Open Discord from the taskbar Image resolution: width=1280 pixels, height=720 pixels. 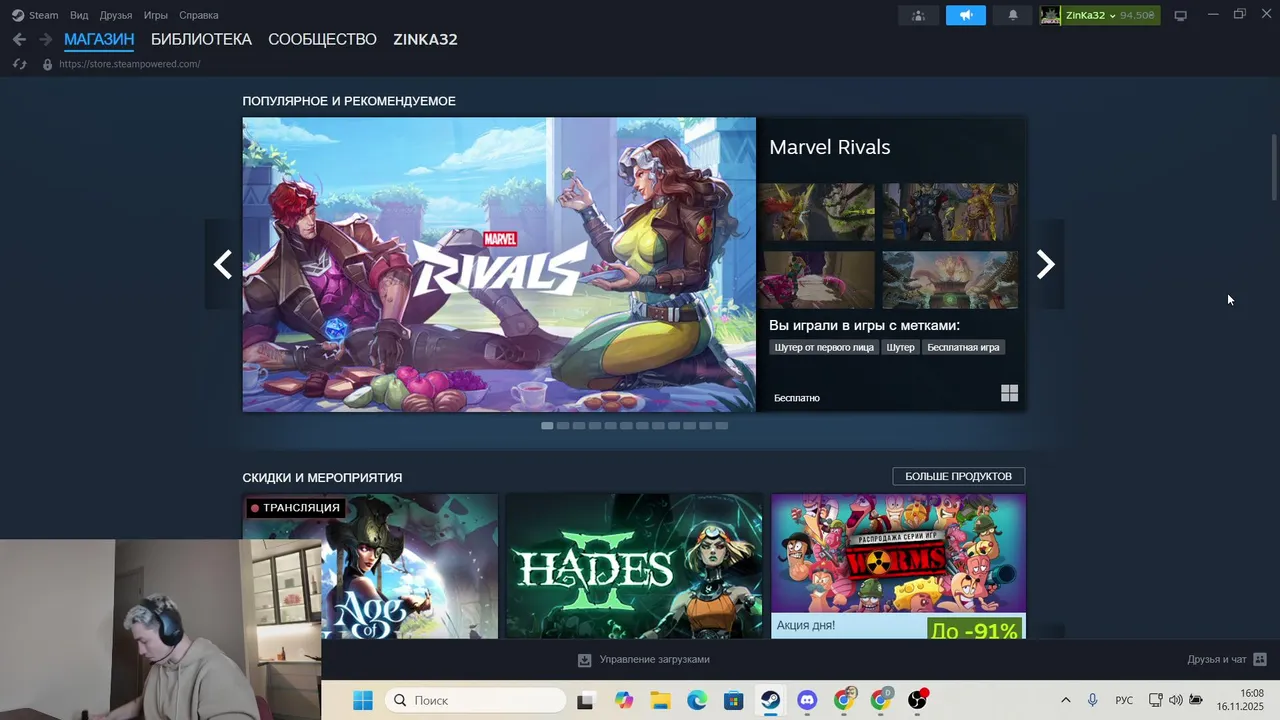807,700
